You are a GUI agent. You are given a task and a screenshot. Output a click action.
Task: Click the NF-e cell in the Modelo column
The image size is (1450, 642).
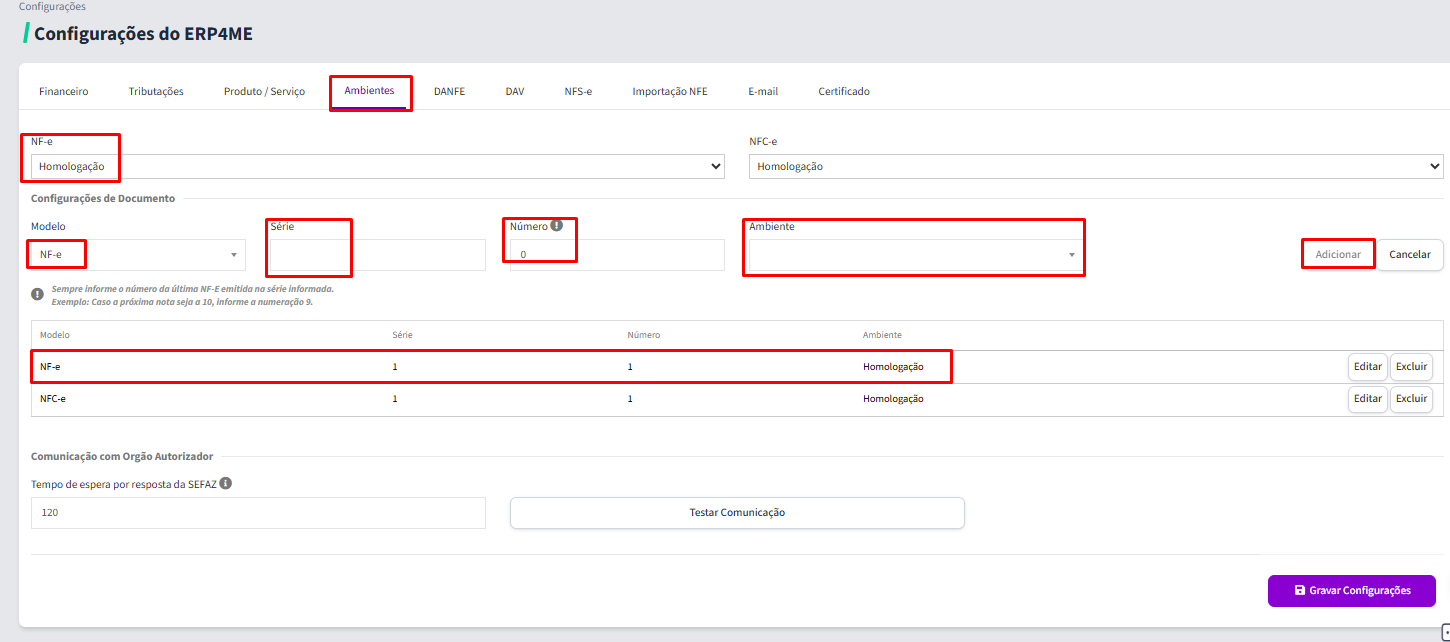[x=50, y=367]
